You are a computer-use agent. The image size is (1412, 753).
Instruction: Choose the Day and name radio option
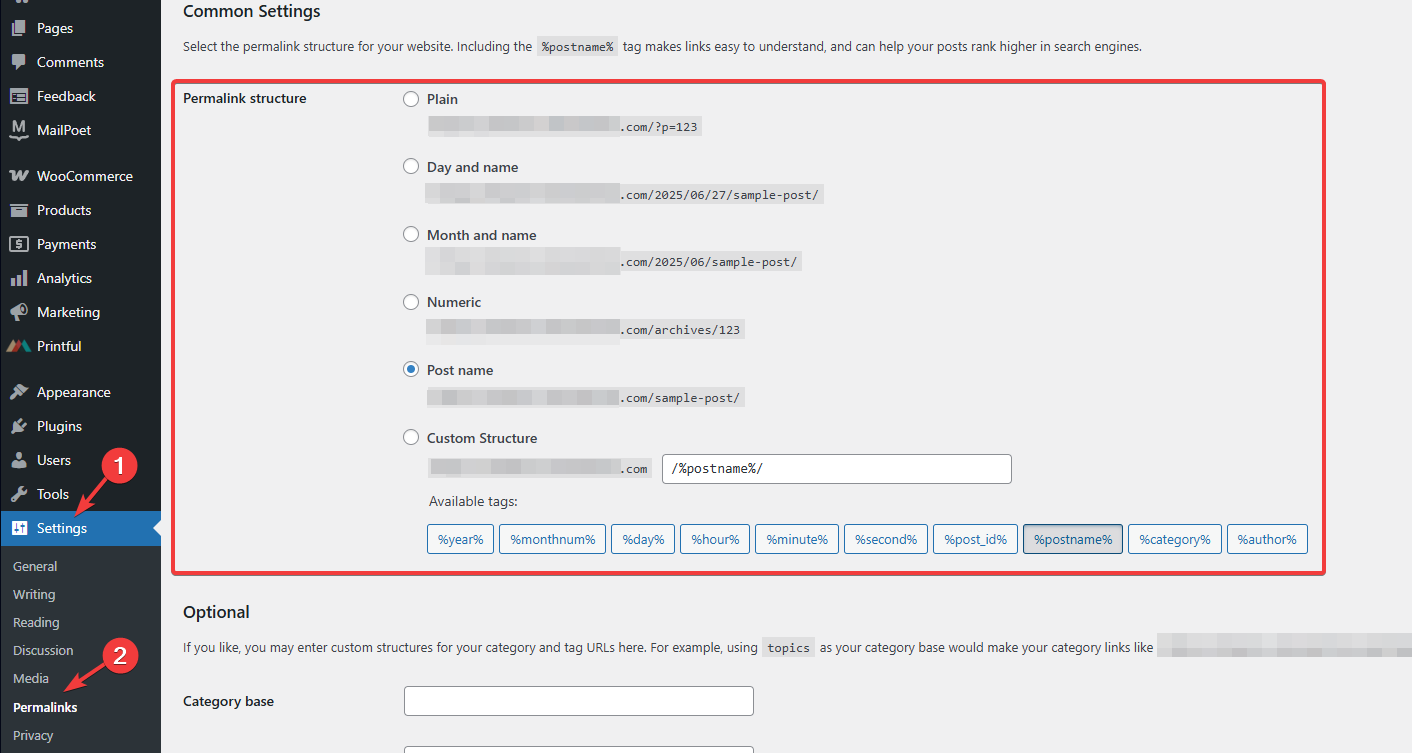(x=411, y=167)
